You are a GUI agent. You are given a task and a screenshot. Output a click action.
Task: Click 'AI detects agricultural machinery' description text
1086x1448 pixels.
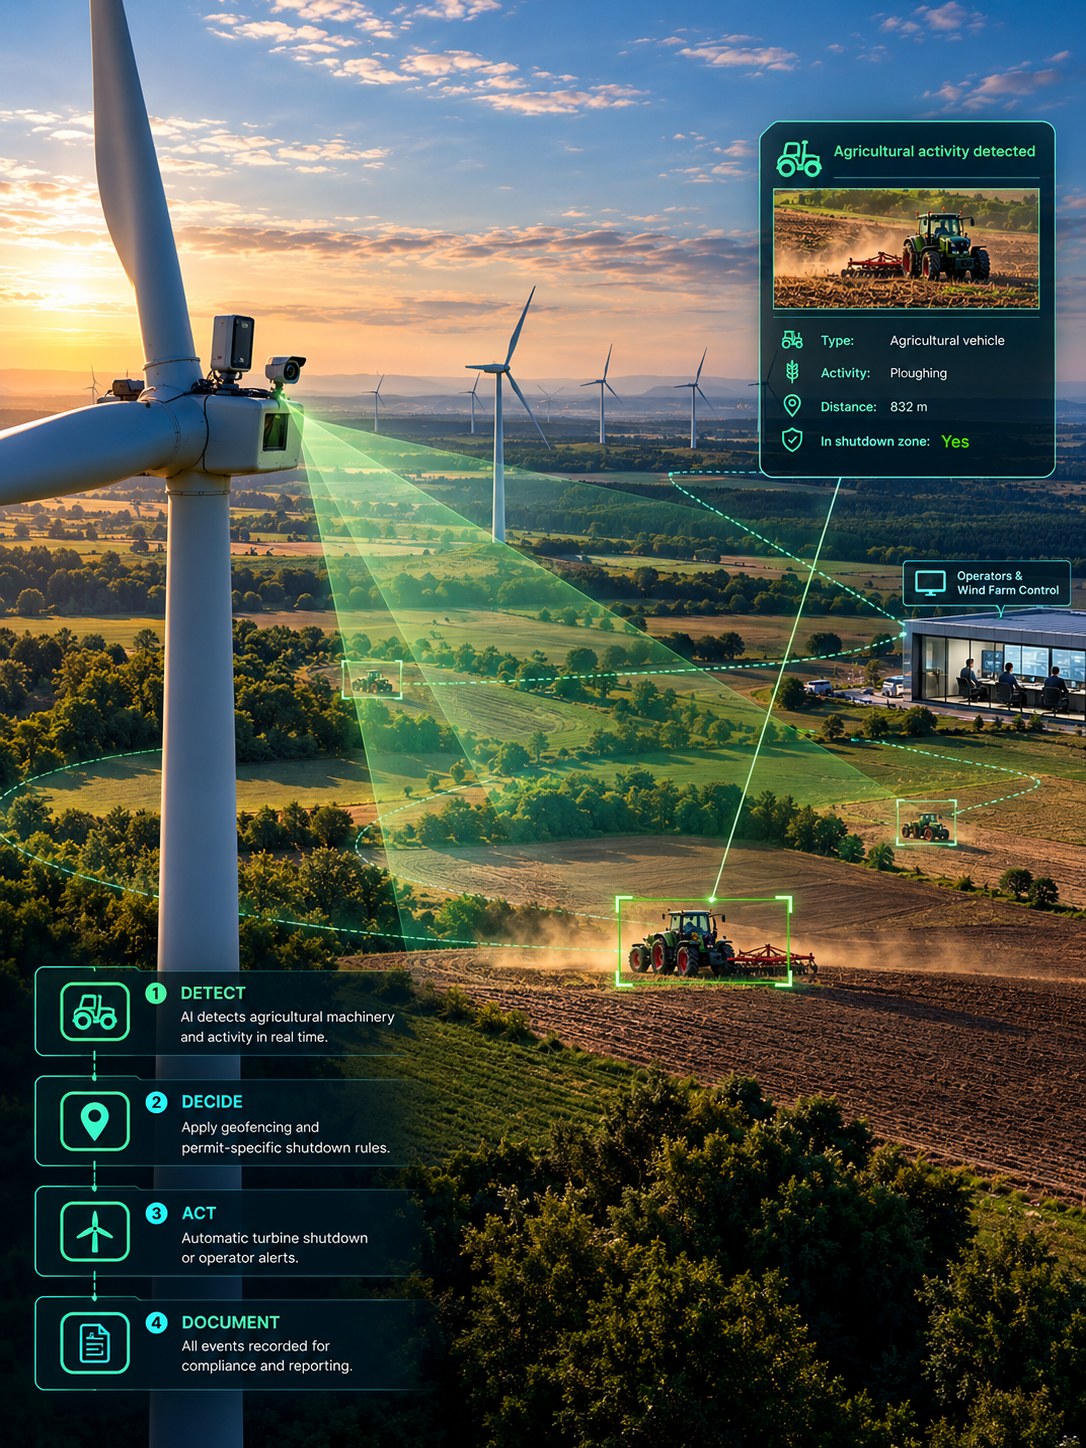[x=287, y=1017]
